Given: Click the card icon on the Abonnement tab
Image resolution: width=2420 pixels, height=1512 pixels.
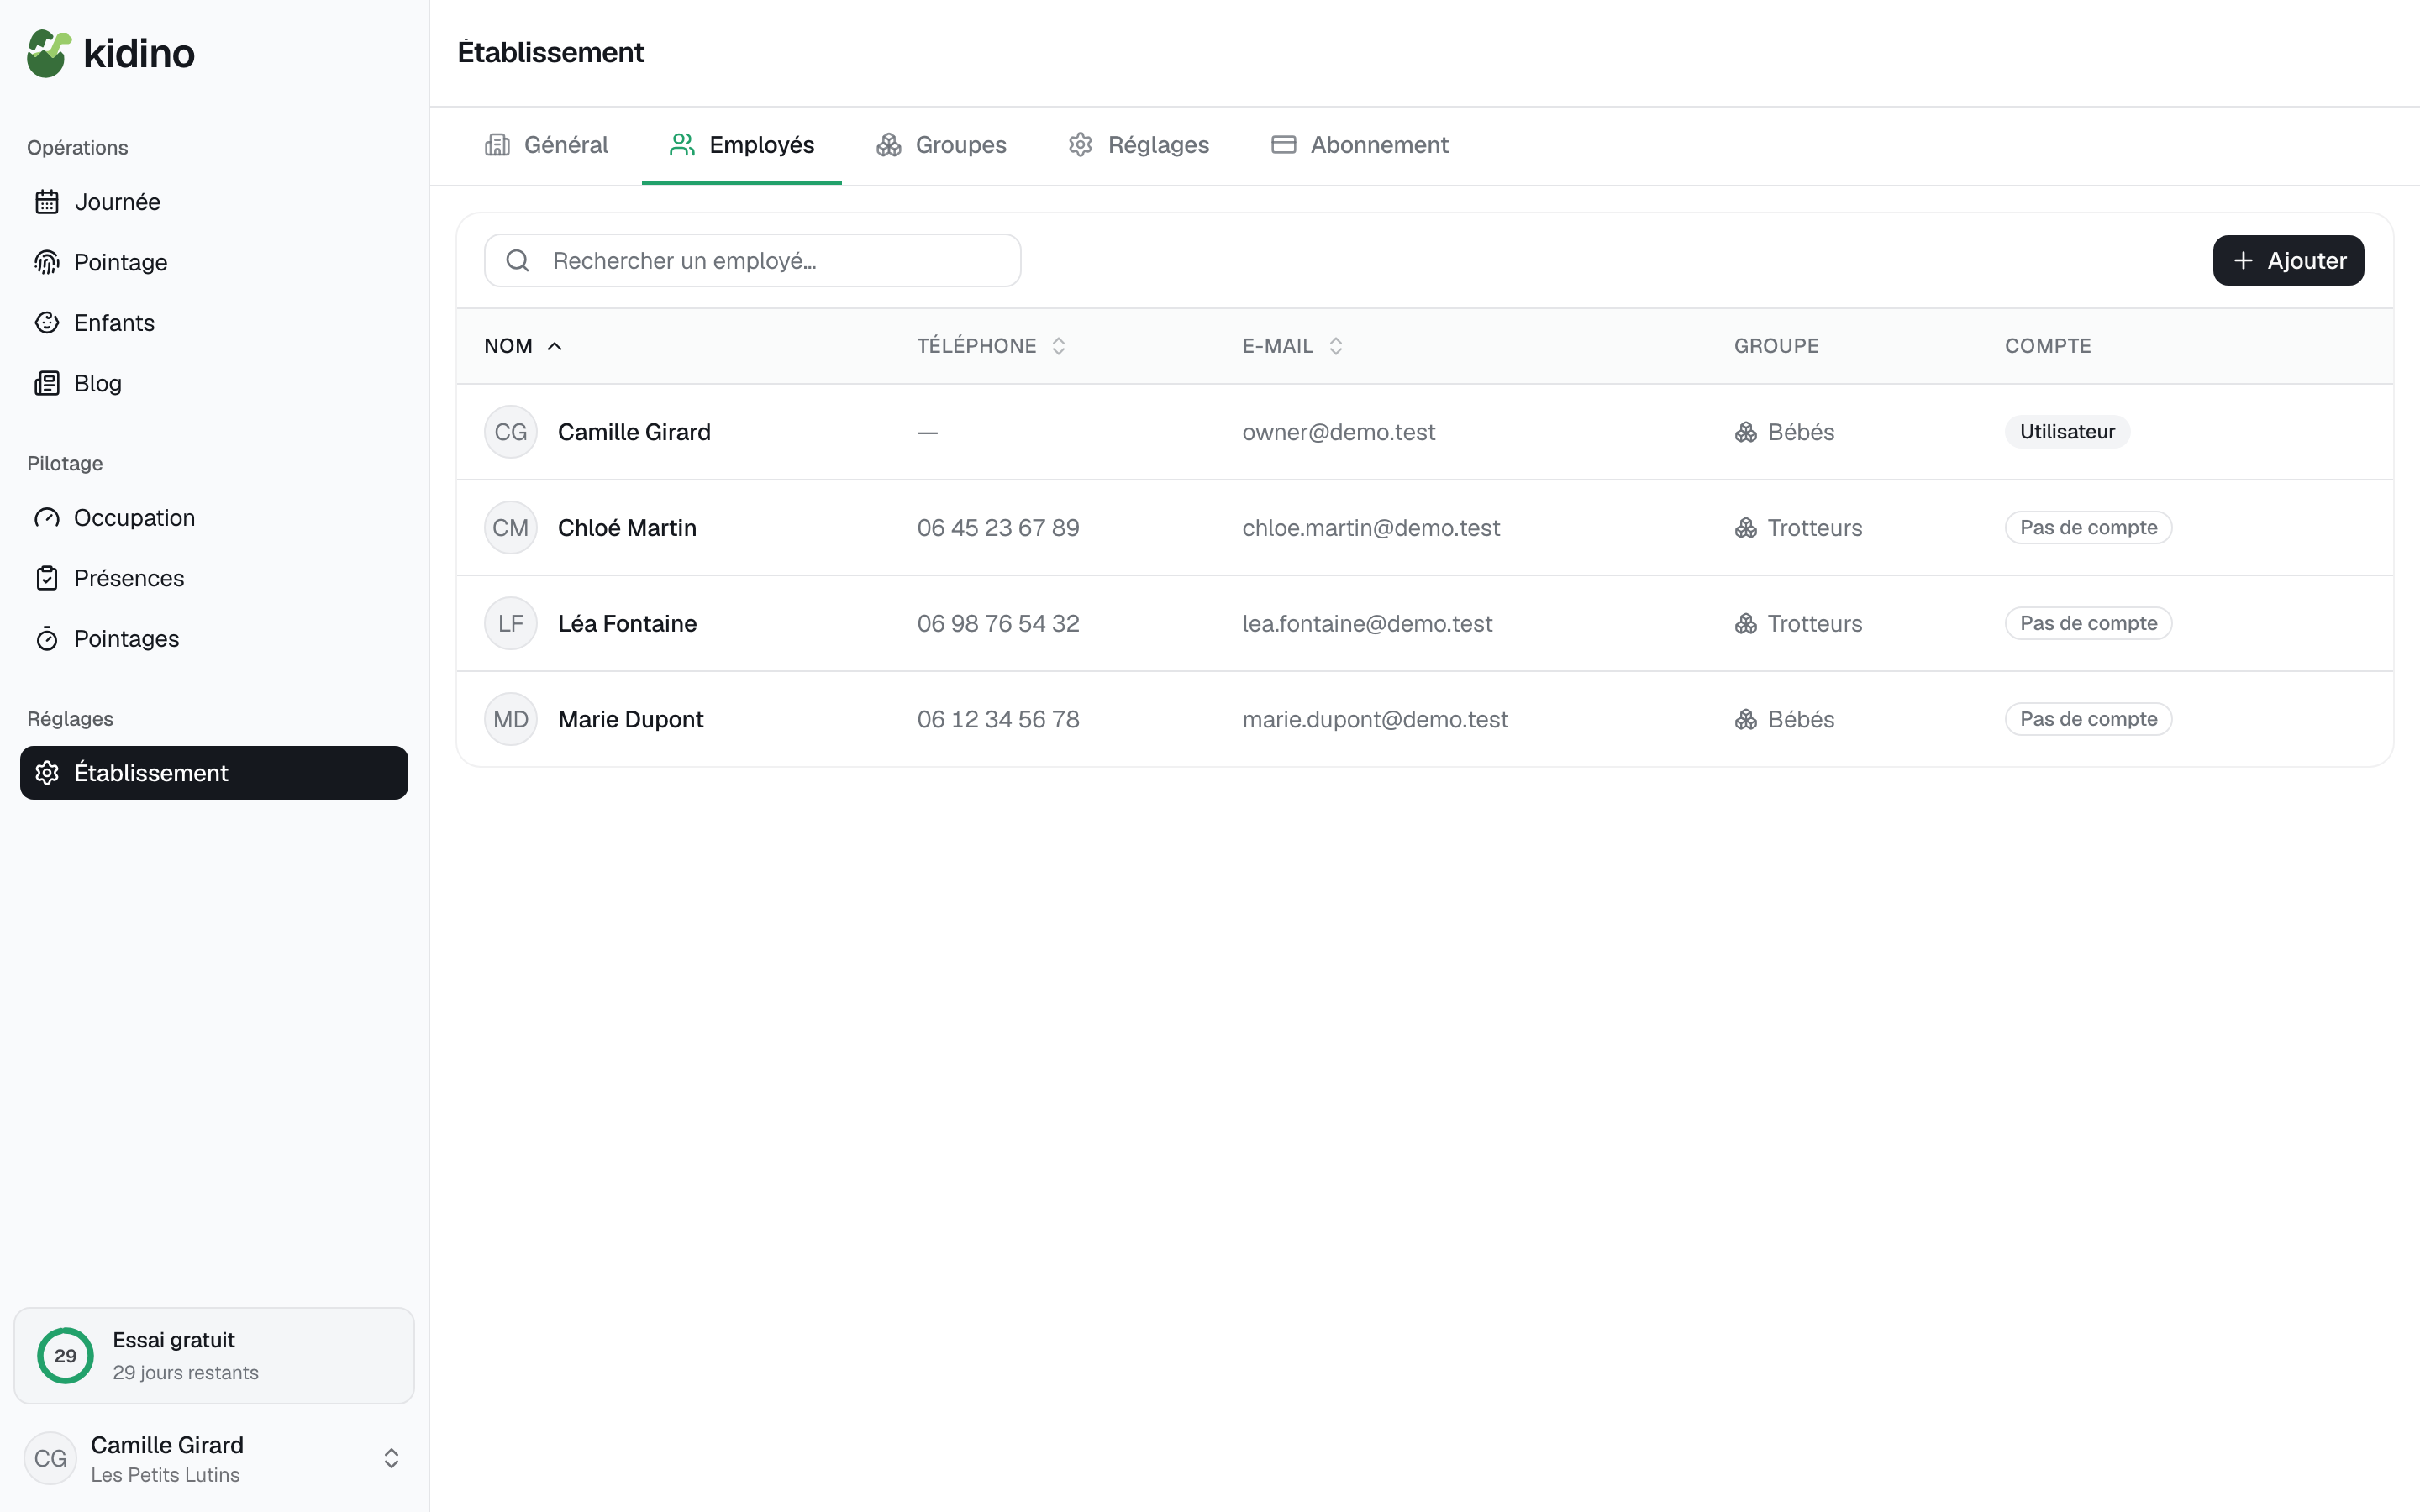Looking at the screenshot, I should [x=1284, y=145].
